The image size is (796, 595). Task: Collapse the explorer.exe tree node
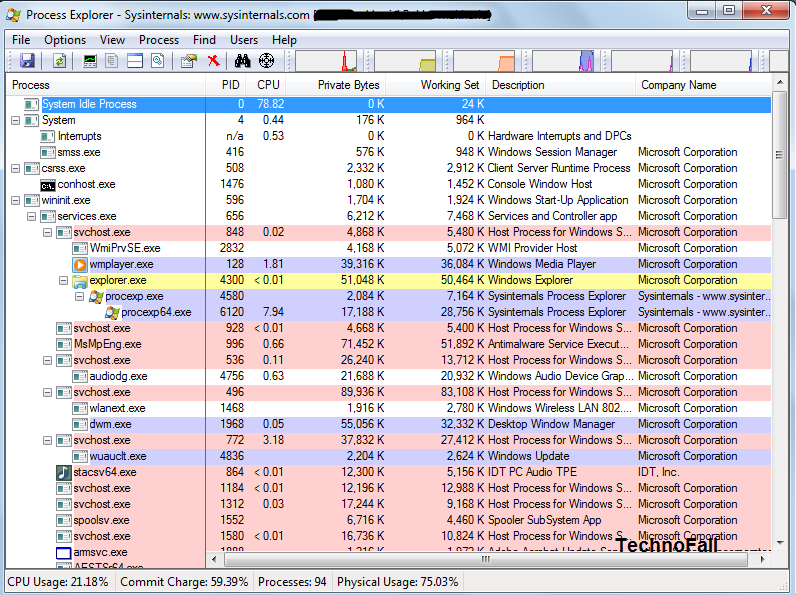pos(63,281)
